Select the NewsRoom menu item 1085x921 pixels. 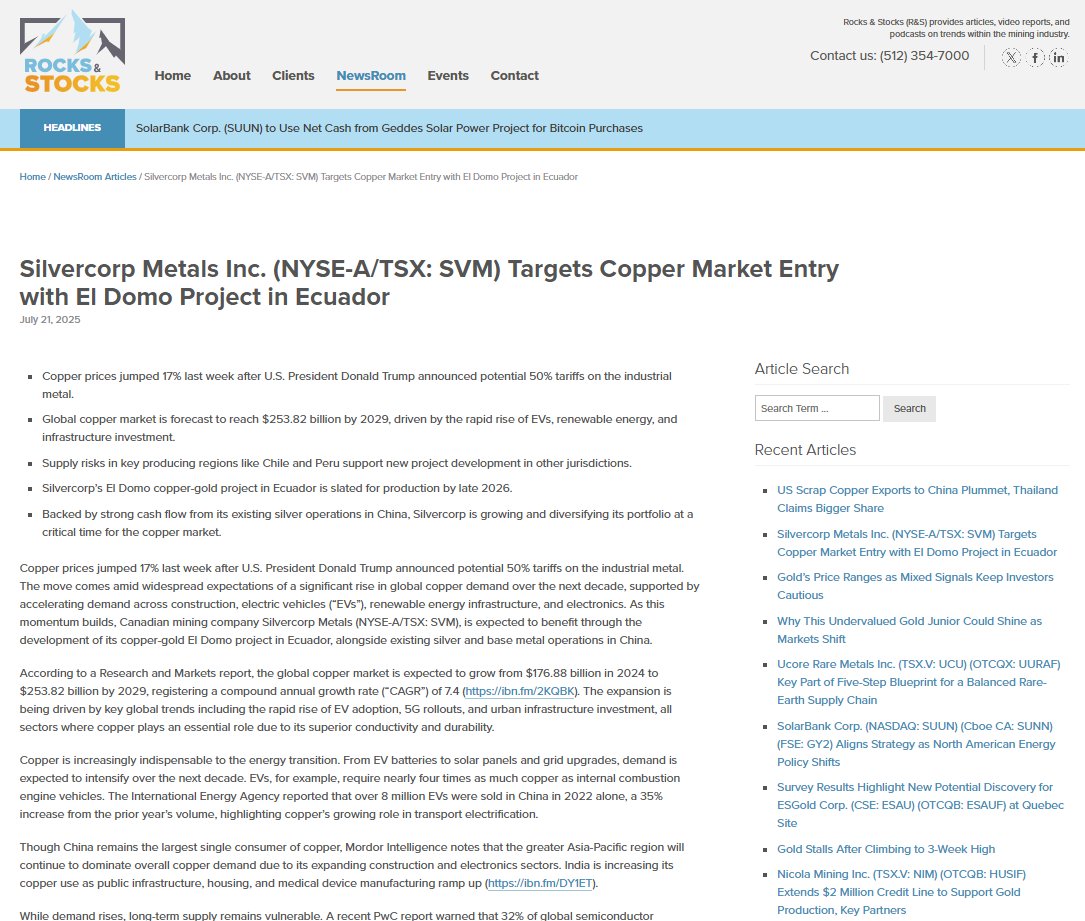click(371, 75)
